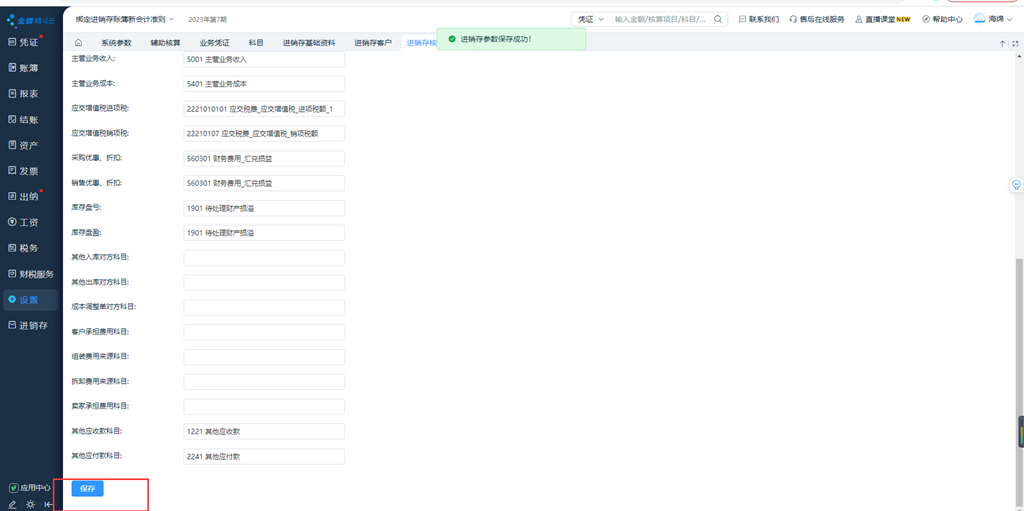Switch to the 业务凭证 tab
The image size is (1024, 511).
point(214,43)
